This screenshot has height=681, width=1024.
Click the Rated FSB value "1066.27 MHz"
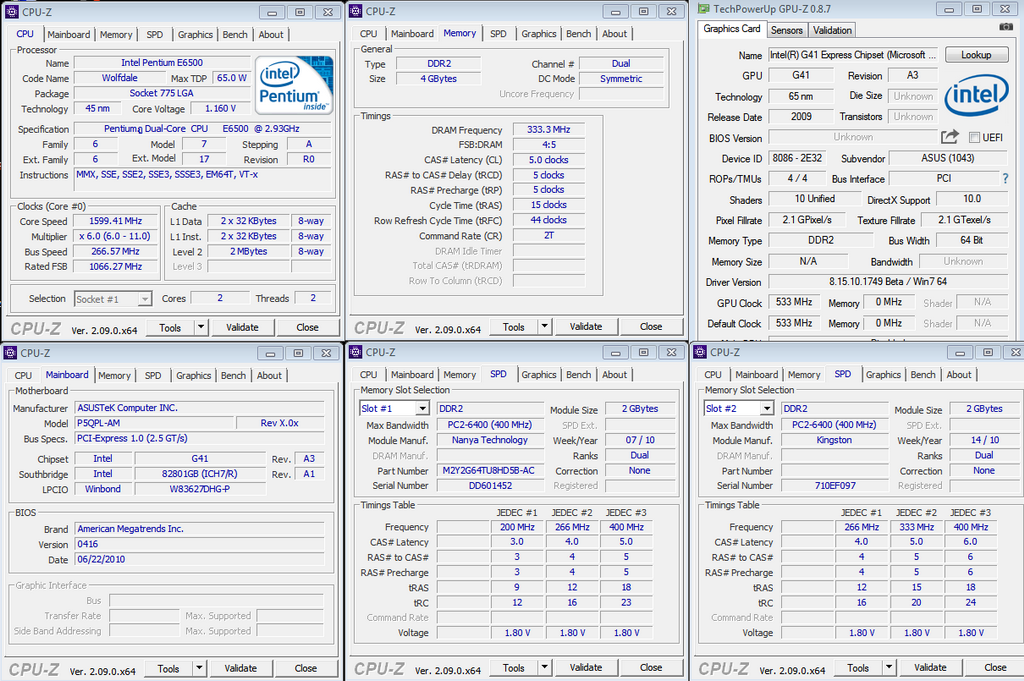click(x=116, y=266)
